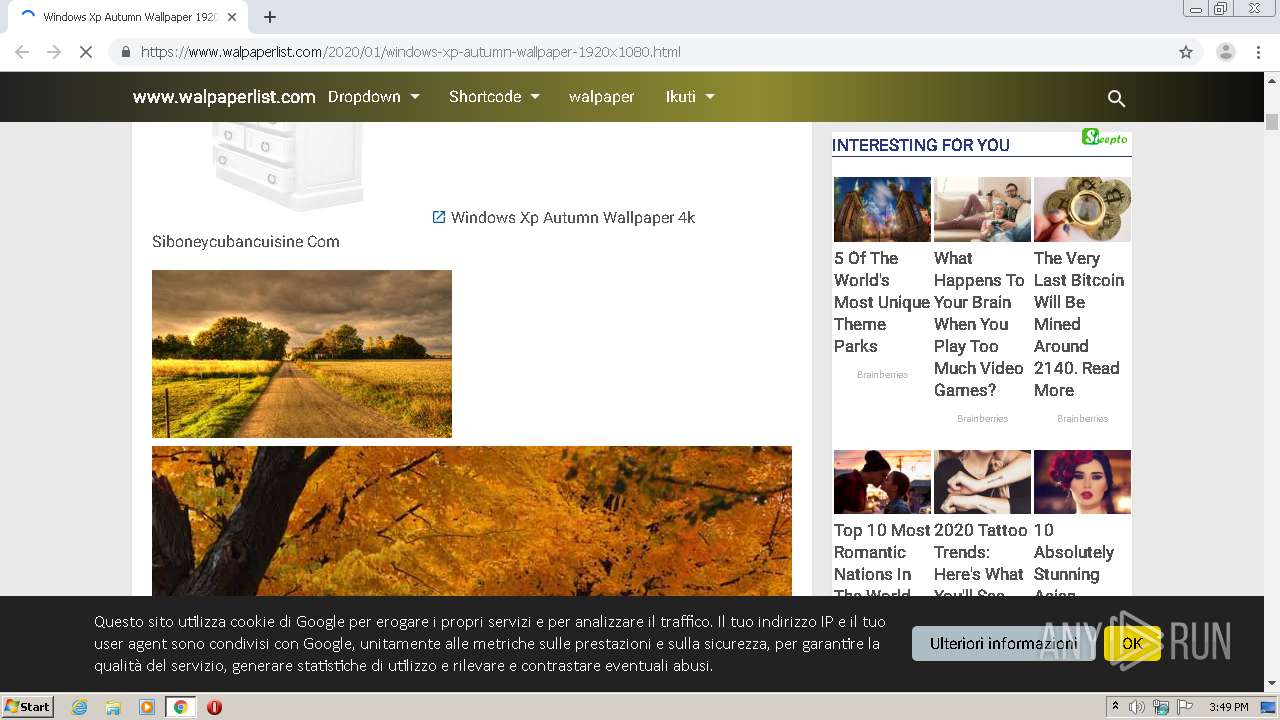
Task: Bookmark this page with the star icon
Action: click(x=1186, y=52)
